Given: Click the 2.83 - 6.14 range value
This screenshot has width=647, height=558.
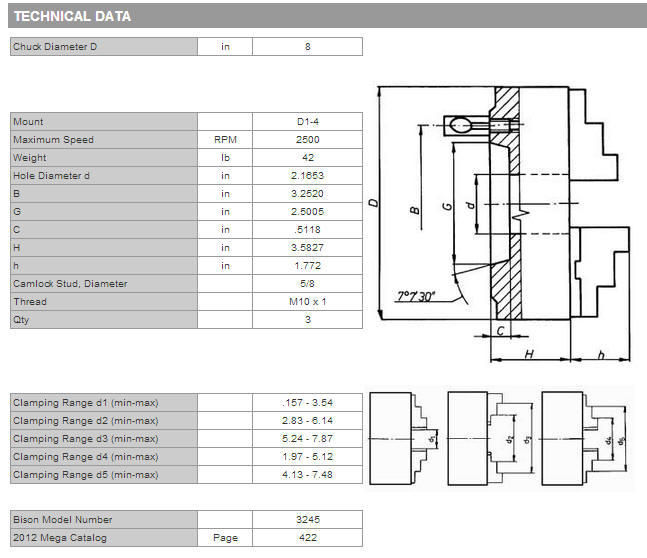Looking at the screenshot, I should (x=307, y=421).
